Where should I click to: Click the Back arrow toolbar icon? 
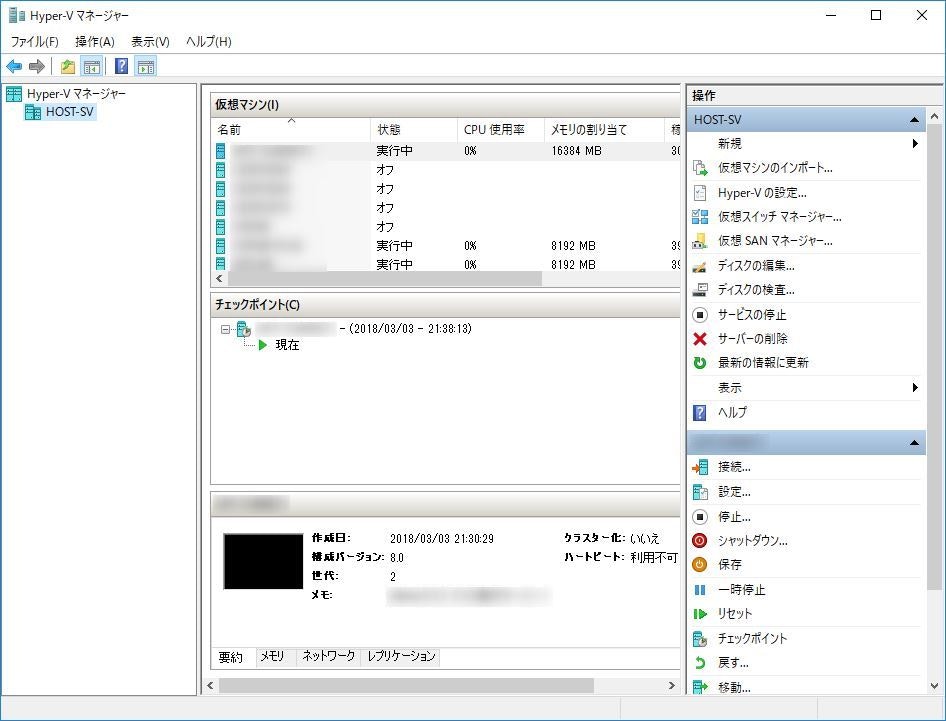point(14,66)
